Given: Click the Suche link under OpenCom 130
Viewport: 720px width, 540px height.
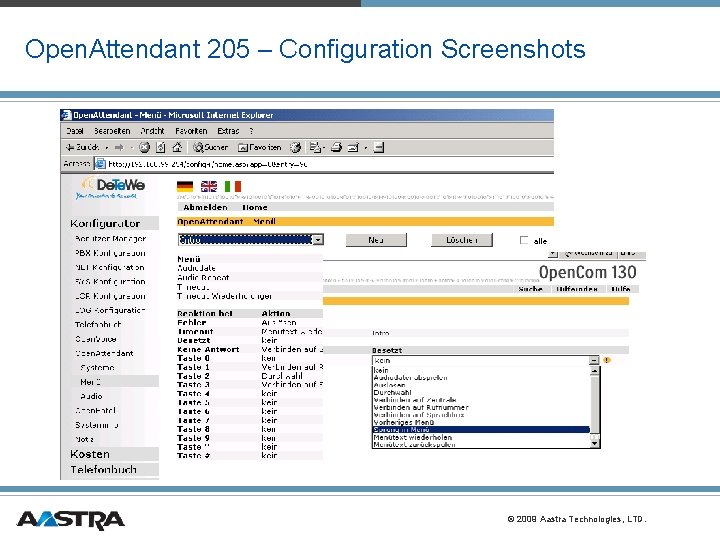Looking at the screenshot, I should 530,289.
